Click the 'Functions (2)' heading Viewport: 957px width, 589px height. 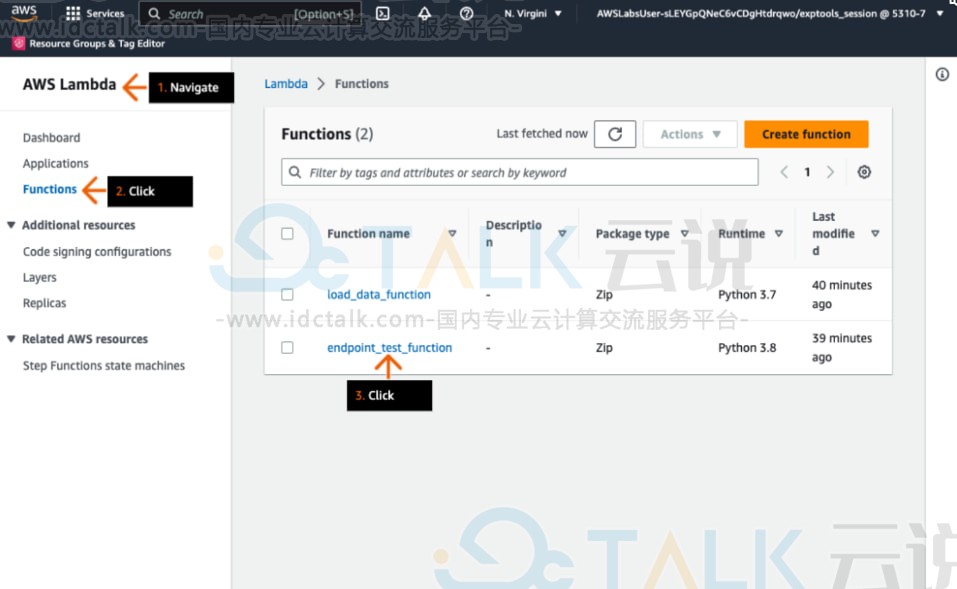click(x=327, y=134)
